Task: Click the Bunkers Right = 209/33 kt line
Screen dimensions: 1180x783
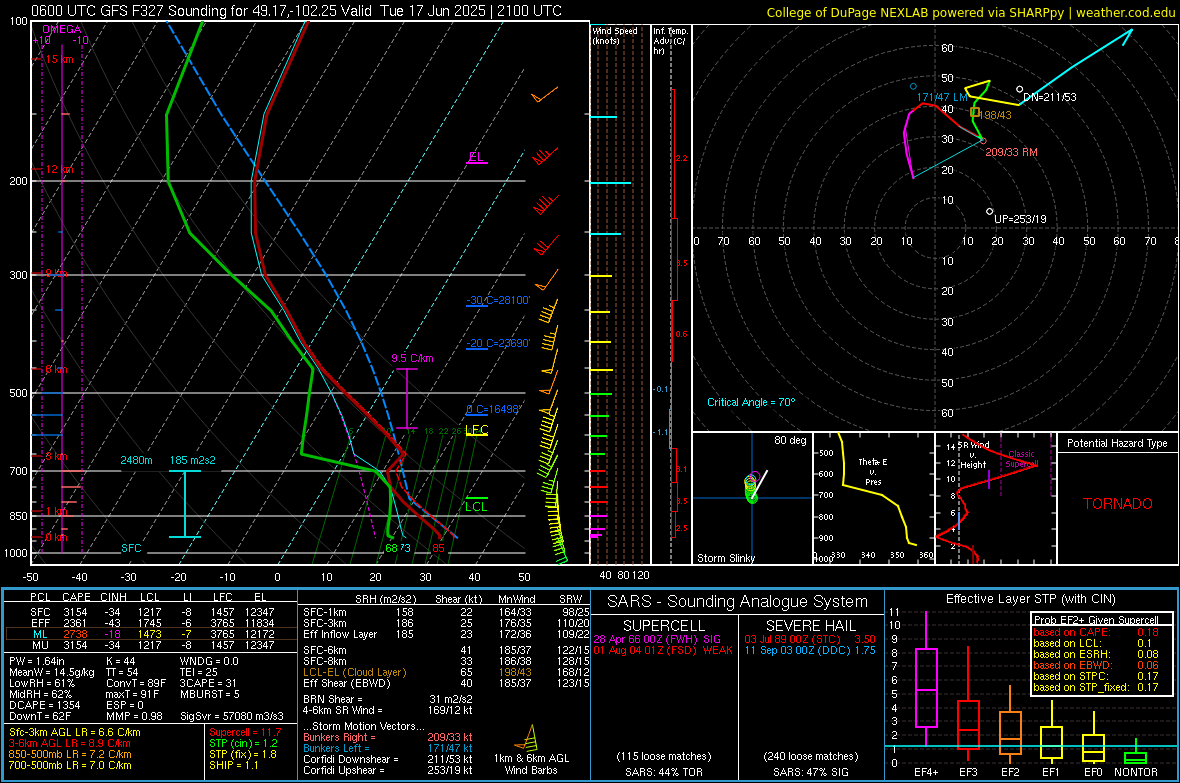Action: click(x=388, y=737)
